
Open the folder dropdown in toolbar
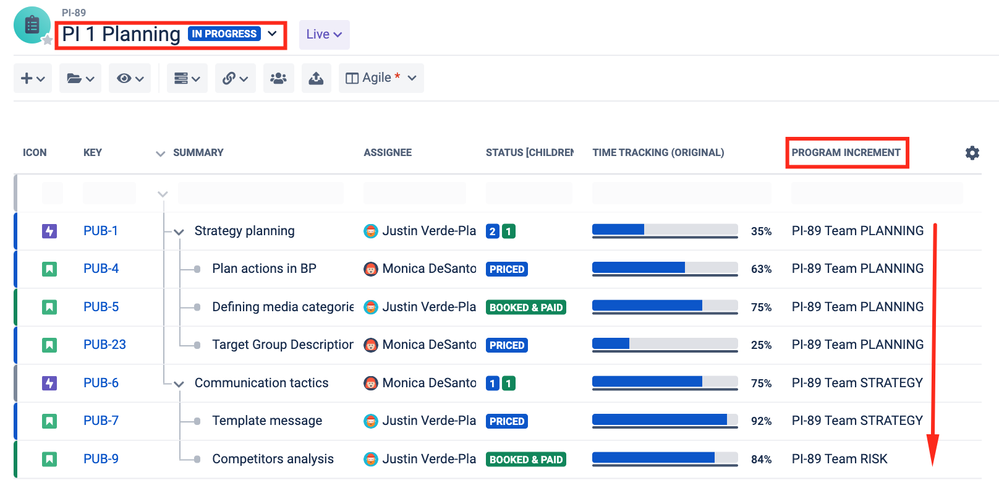(80, 78)
